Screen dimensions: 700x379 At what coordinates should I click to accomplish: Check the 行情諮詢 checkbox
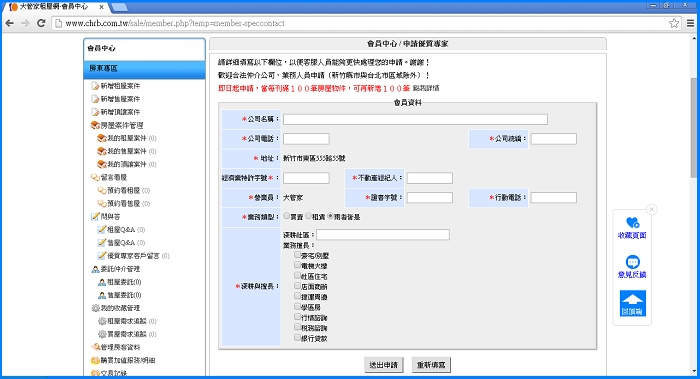297,317
